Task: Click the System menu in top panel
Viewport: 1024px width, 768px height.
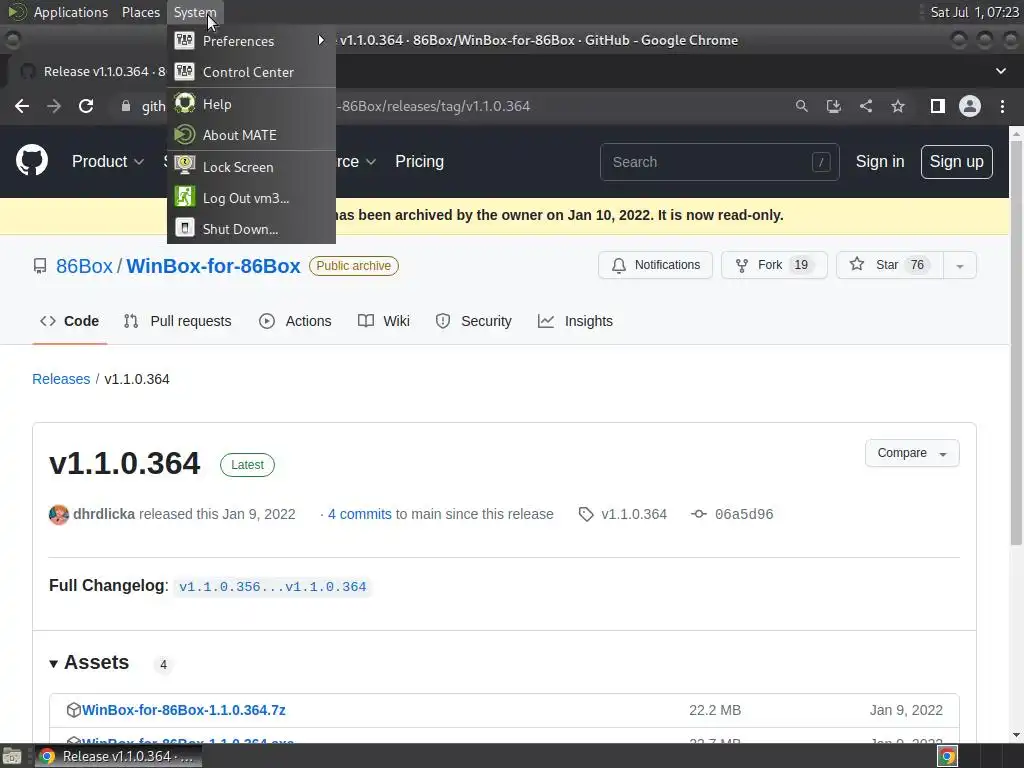Action: (x=195, y=12)
